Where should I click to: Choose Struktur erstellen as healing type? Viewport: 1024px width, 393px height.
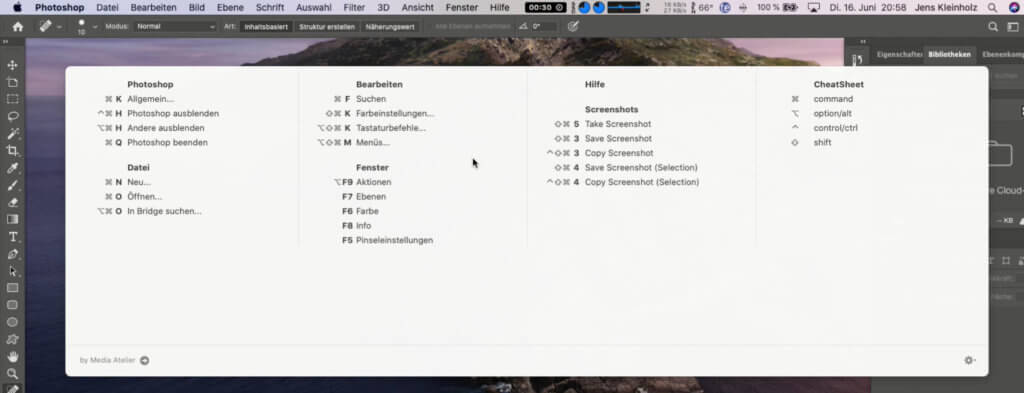coord(327,27)
